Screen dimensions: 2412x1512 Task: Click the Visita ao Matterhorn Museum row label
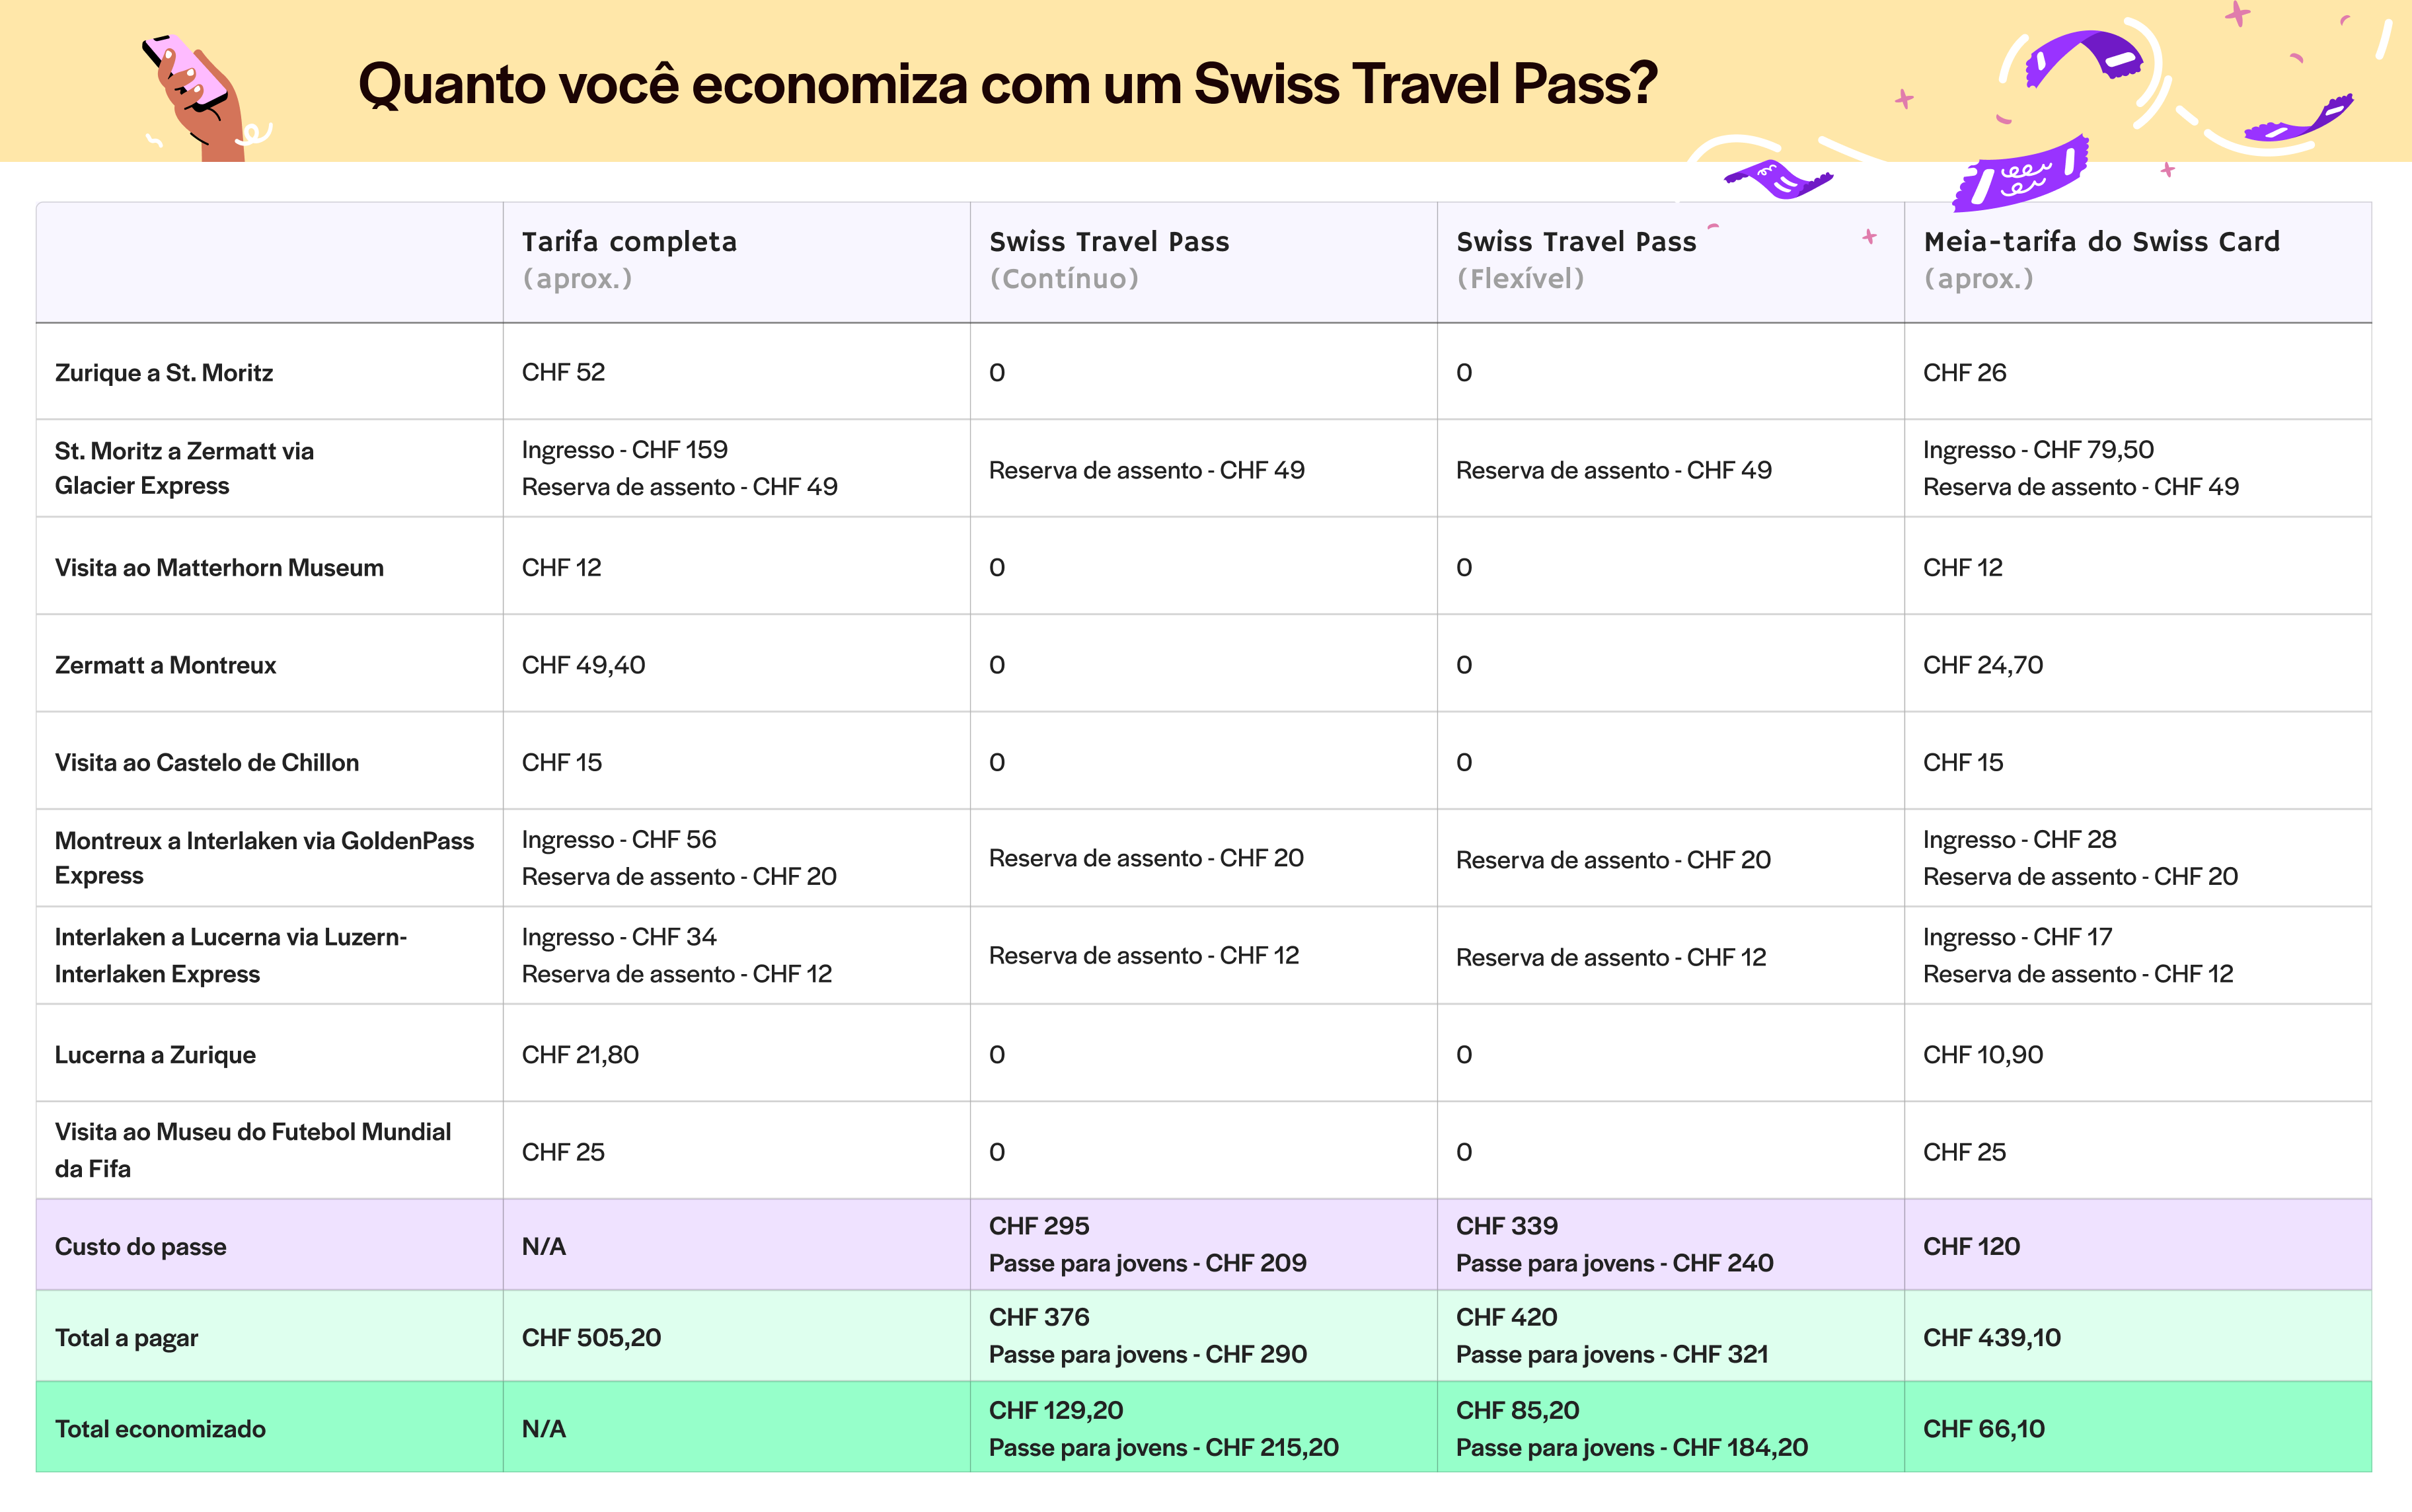click(x=219, y=568)
